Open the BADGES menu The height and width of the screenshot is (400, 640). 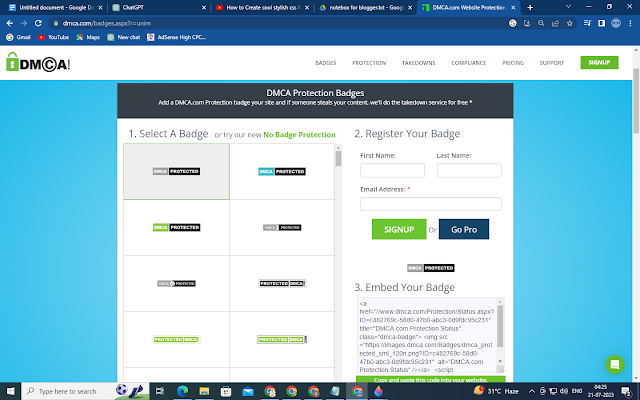[x=326, y=63]
